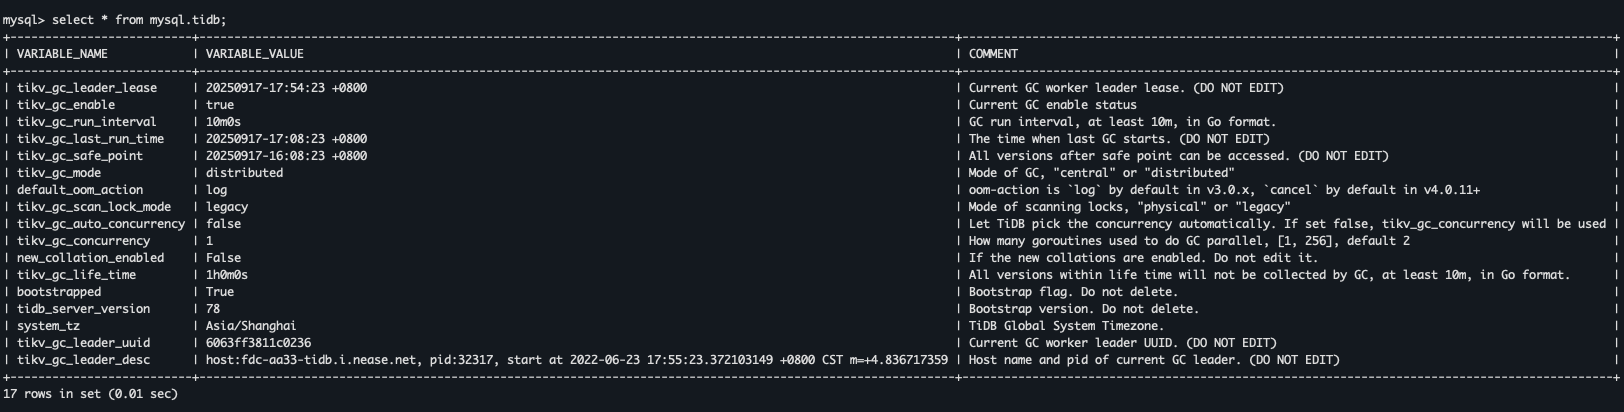
Task: Click the new_collation_enabled variable name
Action: tap(90, 258)
